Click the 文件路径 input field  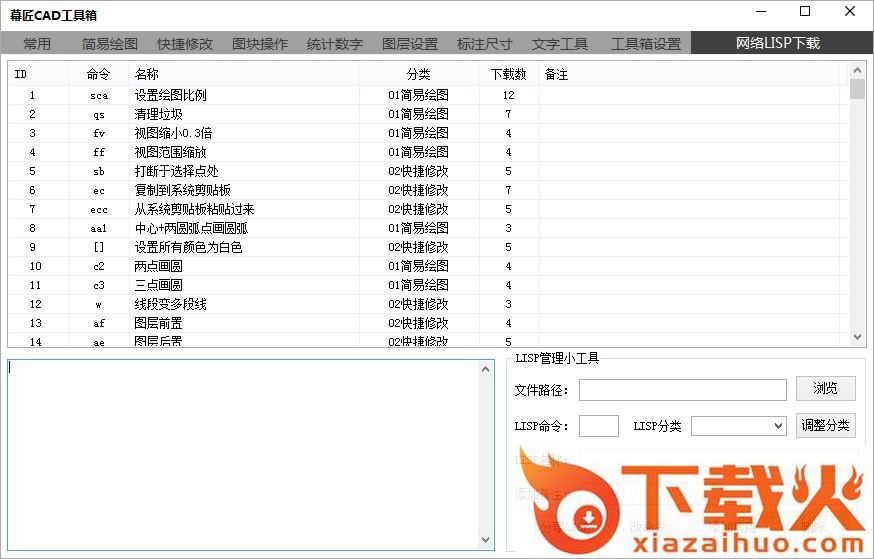tap(682, 390)
